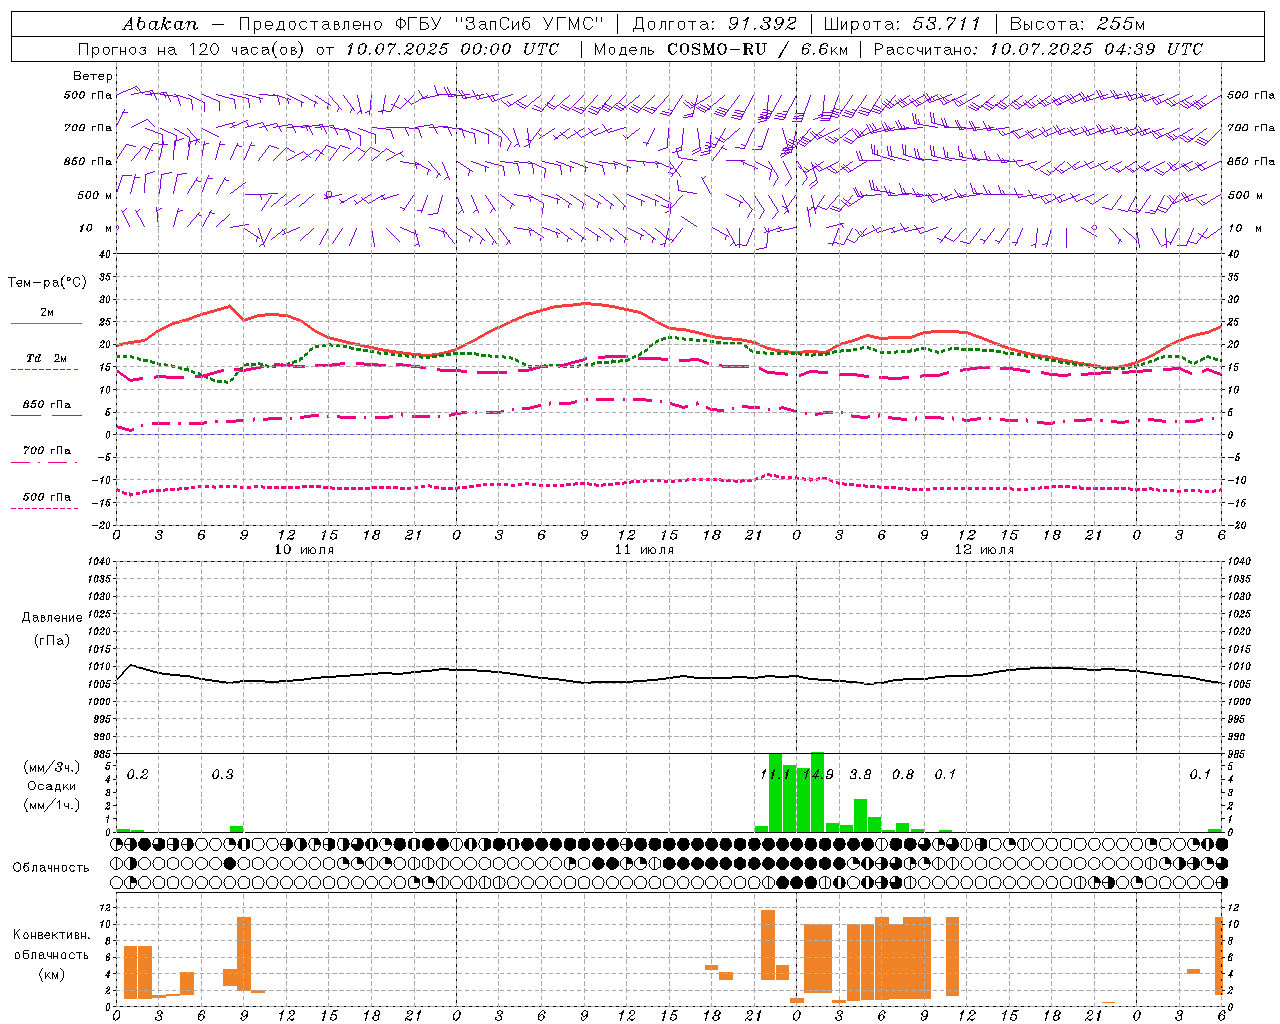The width and height of the screenshot is (1280, 1024).
Task: Select the "(мм/3ч.)" precipitation unit label
Action: point(51,768)
